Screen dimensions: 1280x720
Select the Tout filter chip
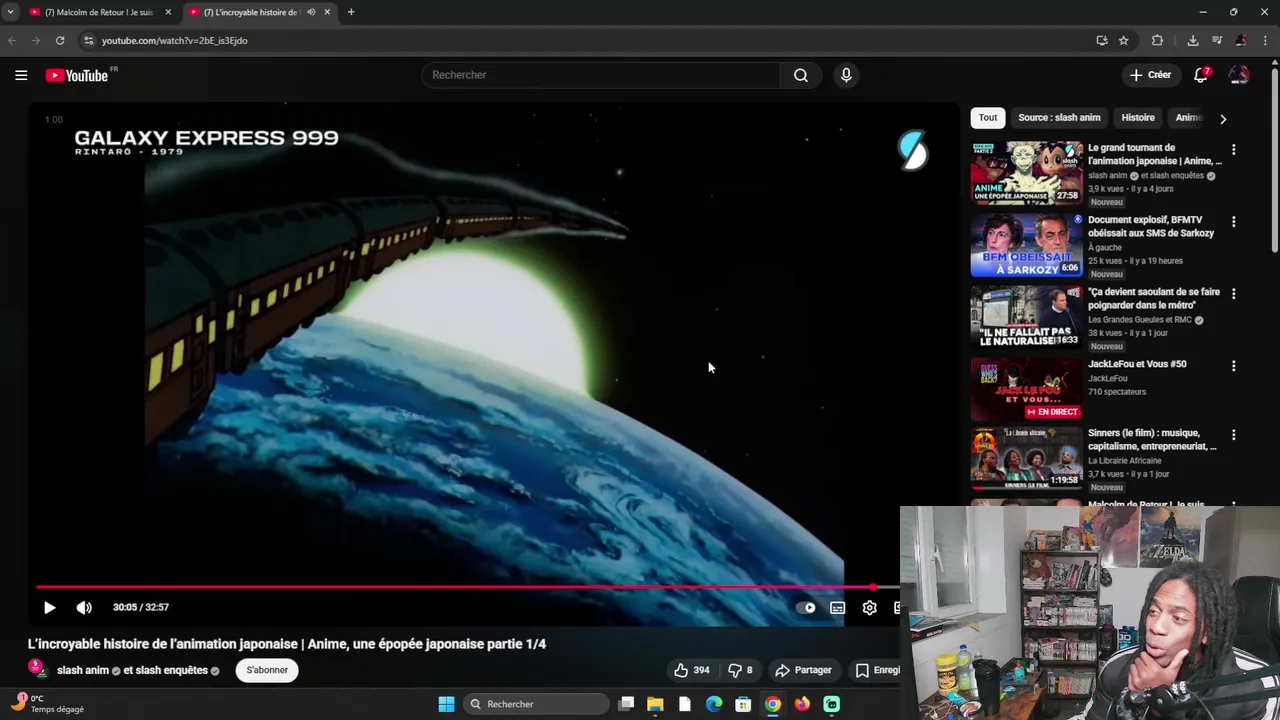tap(988, 118)
